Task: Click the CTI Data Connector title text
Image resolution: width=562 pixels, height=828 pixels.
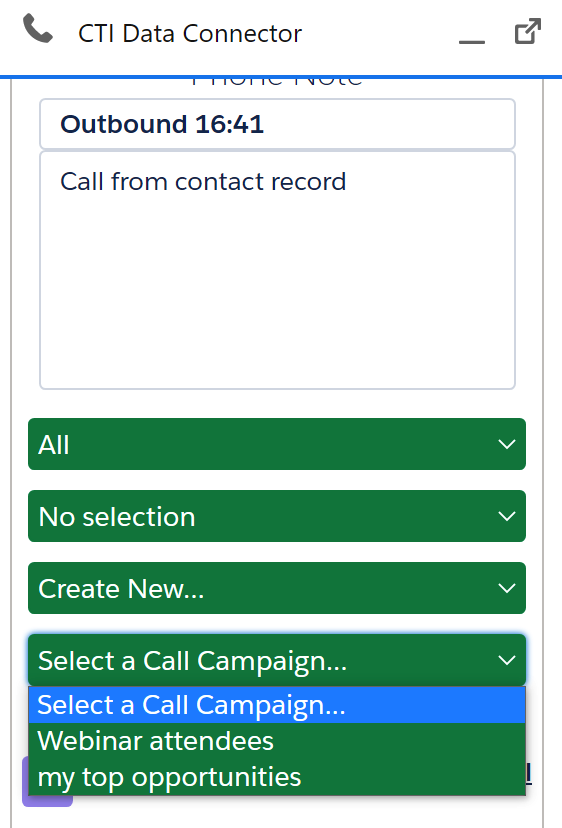Action: (190, 34)
